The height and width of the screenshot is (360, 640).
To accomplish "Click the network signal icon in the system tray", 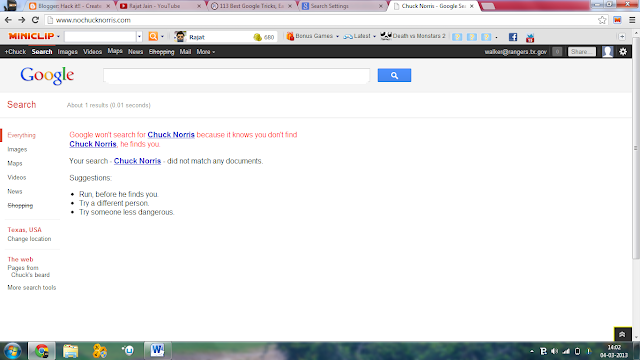I will (566, 351).
